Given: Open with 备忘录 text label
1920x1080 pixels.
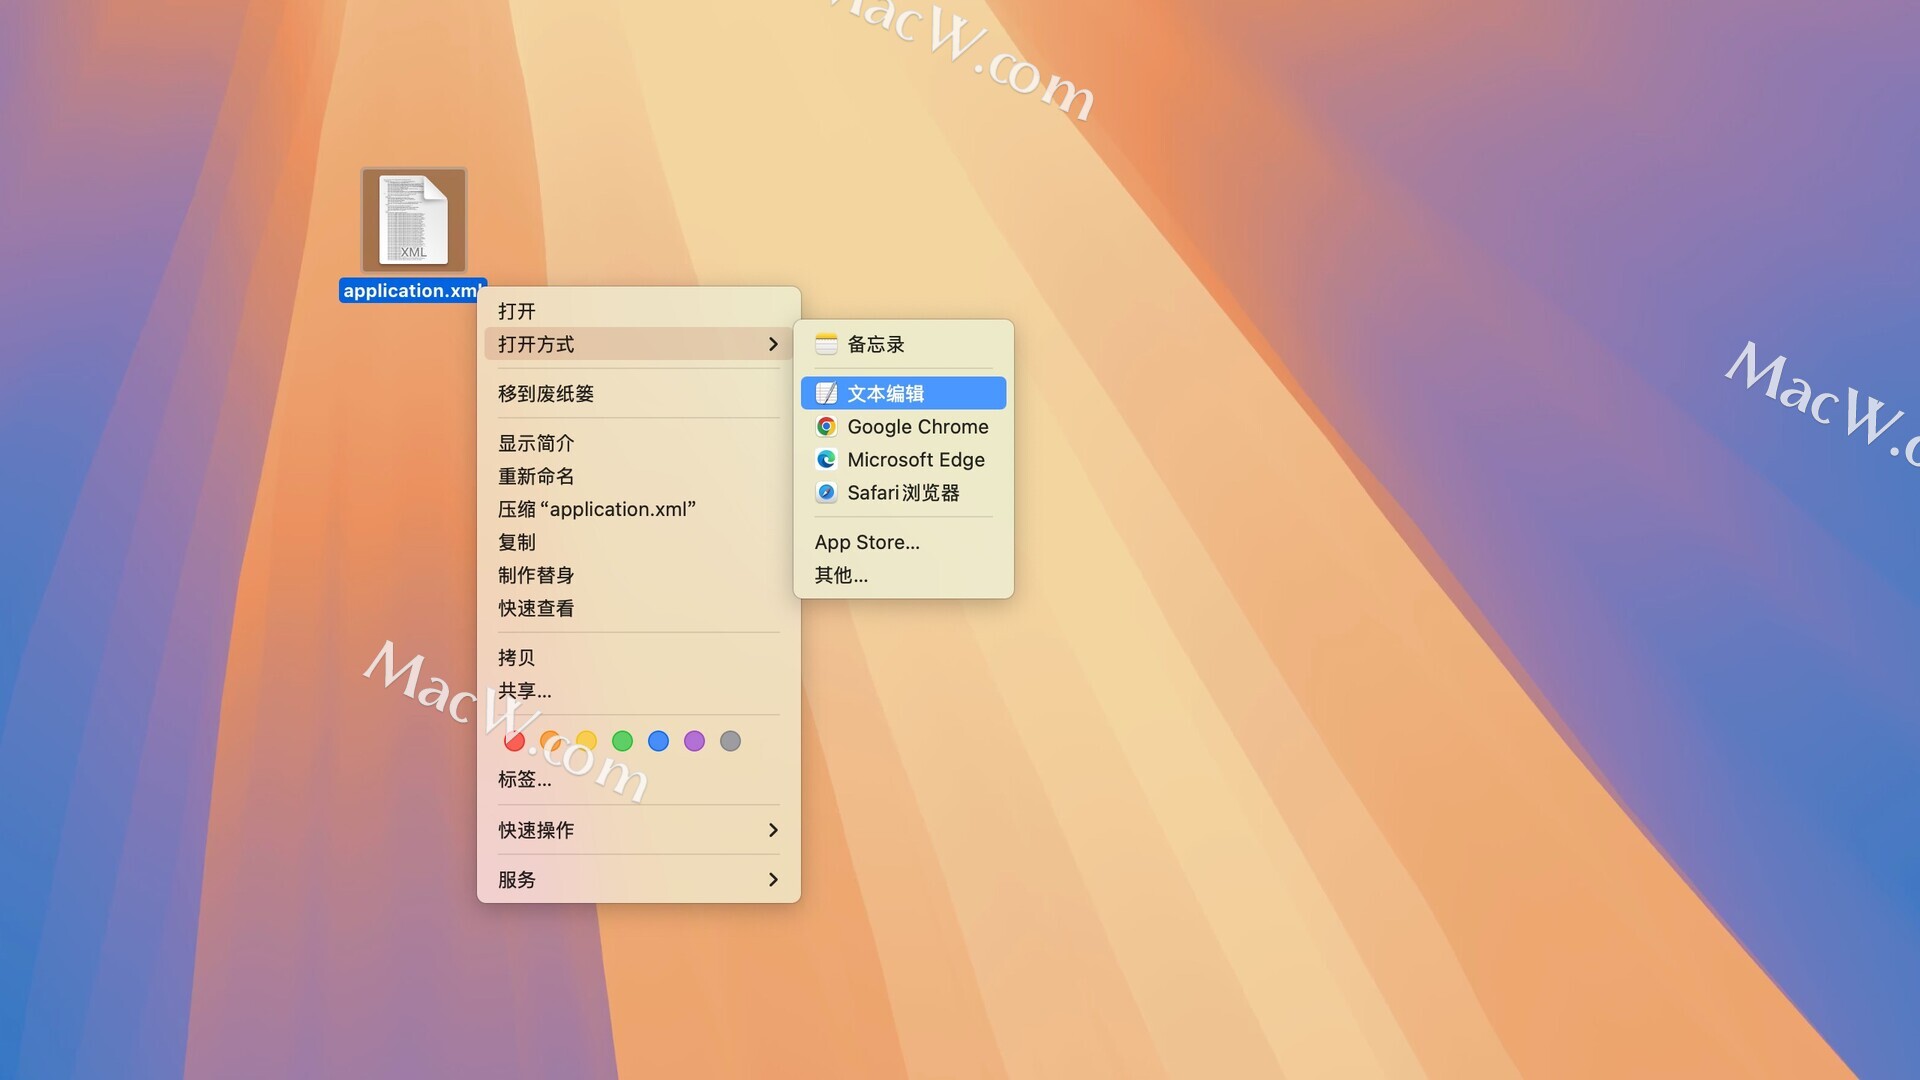Looking at the screenshot, I should click(x=876, y=344).
